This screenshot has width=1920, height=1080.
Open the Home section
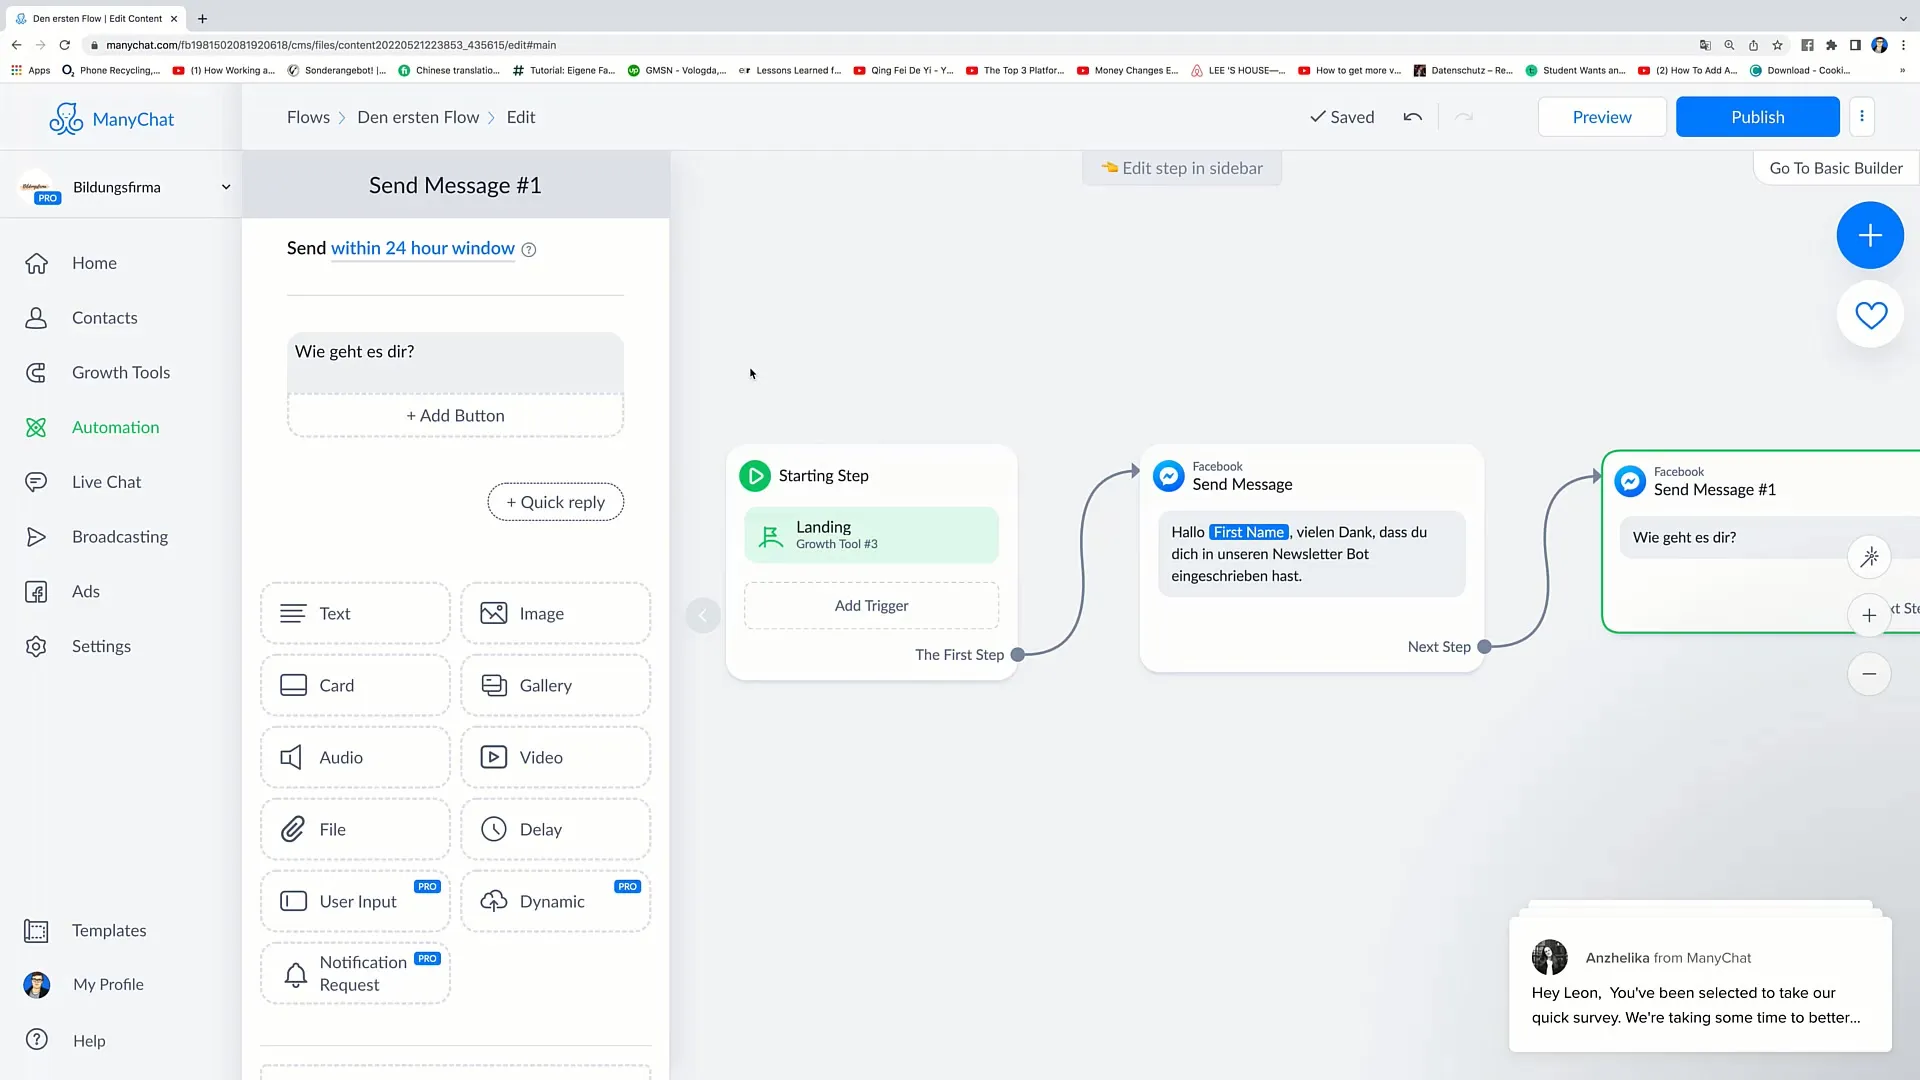94,263
